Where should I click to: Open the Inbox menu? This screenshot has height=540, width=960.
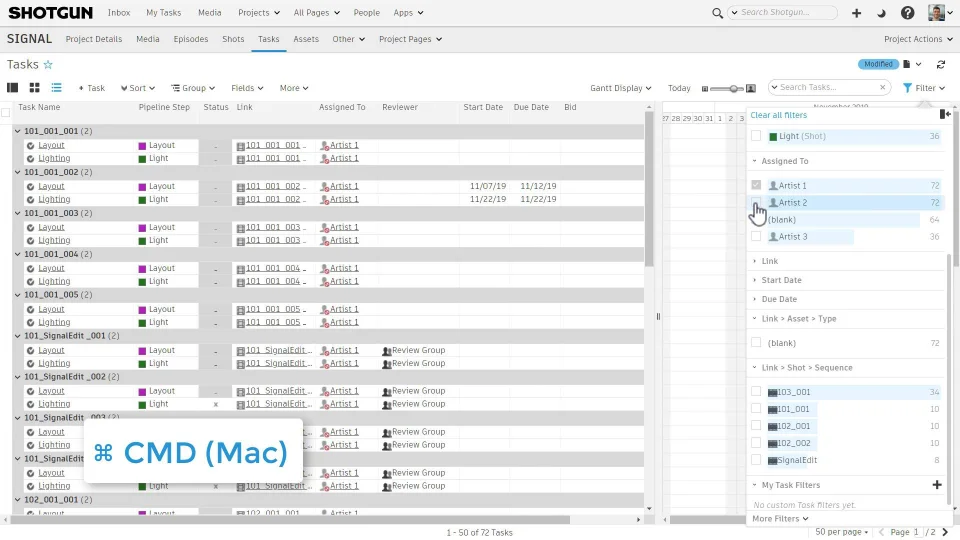tap(119, 12)
